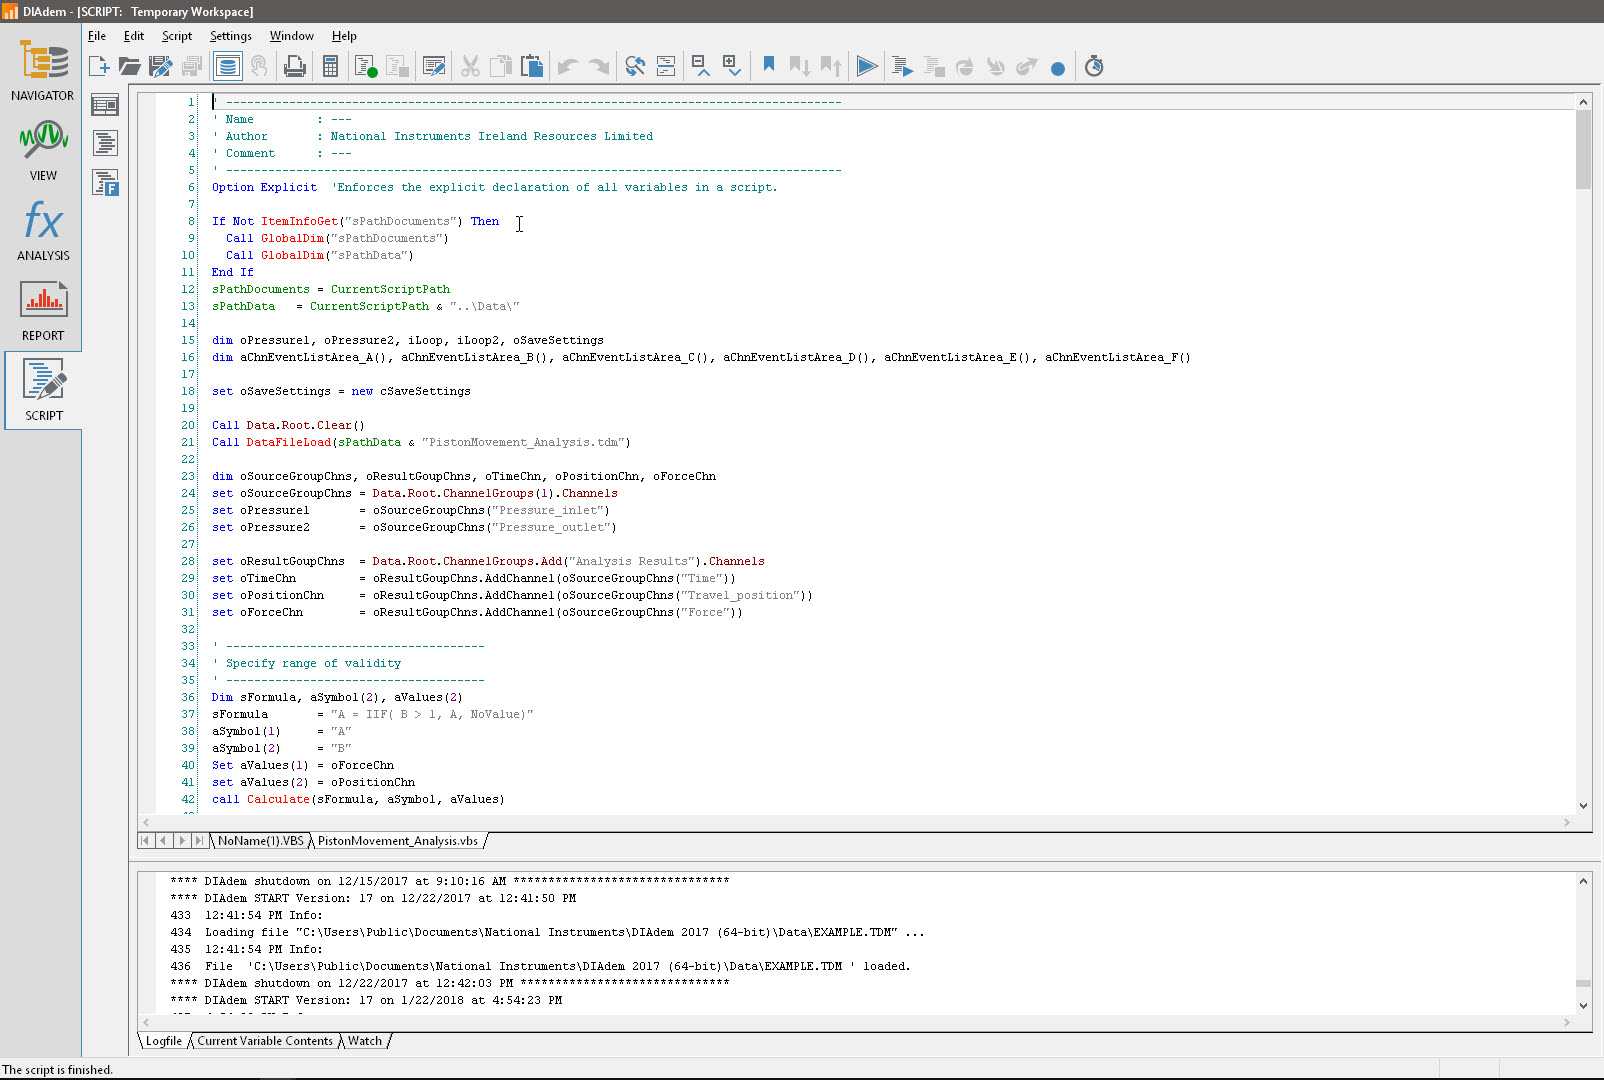Open the Settings menu
1604x1080 pixels.
click(x=230, y=36)
